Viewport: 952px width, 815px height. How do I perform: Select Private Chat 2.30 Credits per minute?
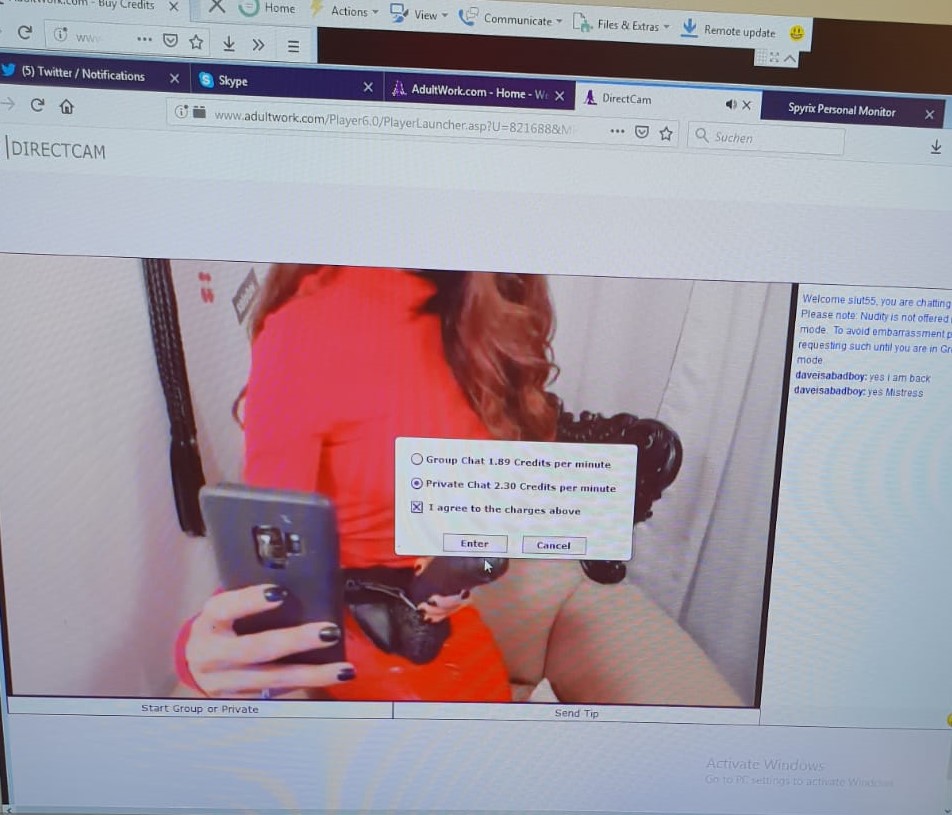pos(417,483)
